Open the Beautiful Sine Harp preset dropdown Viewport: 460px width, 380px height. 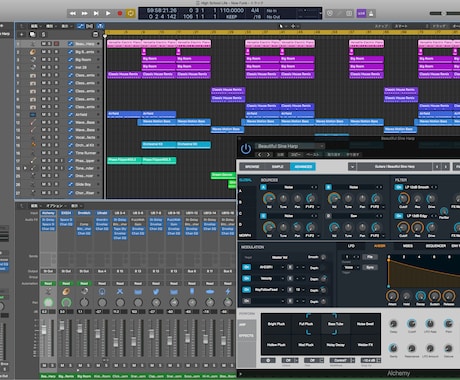coord(290,146)
